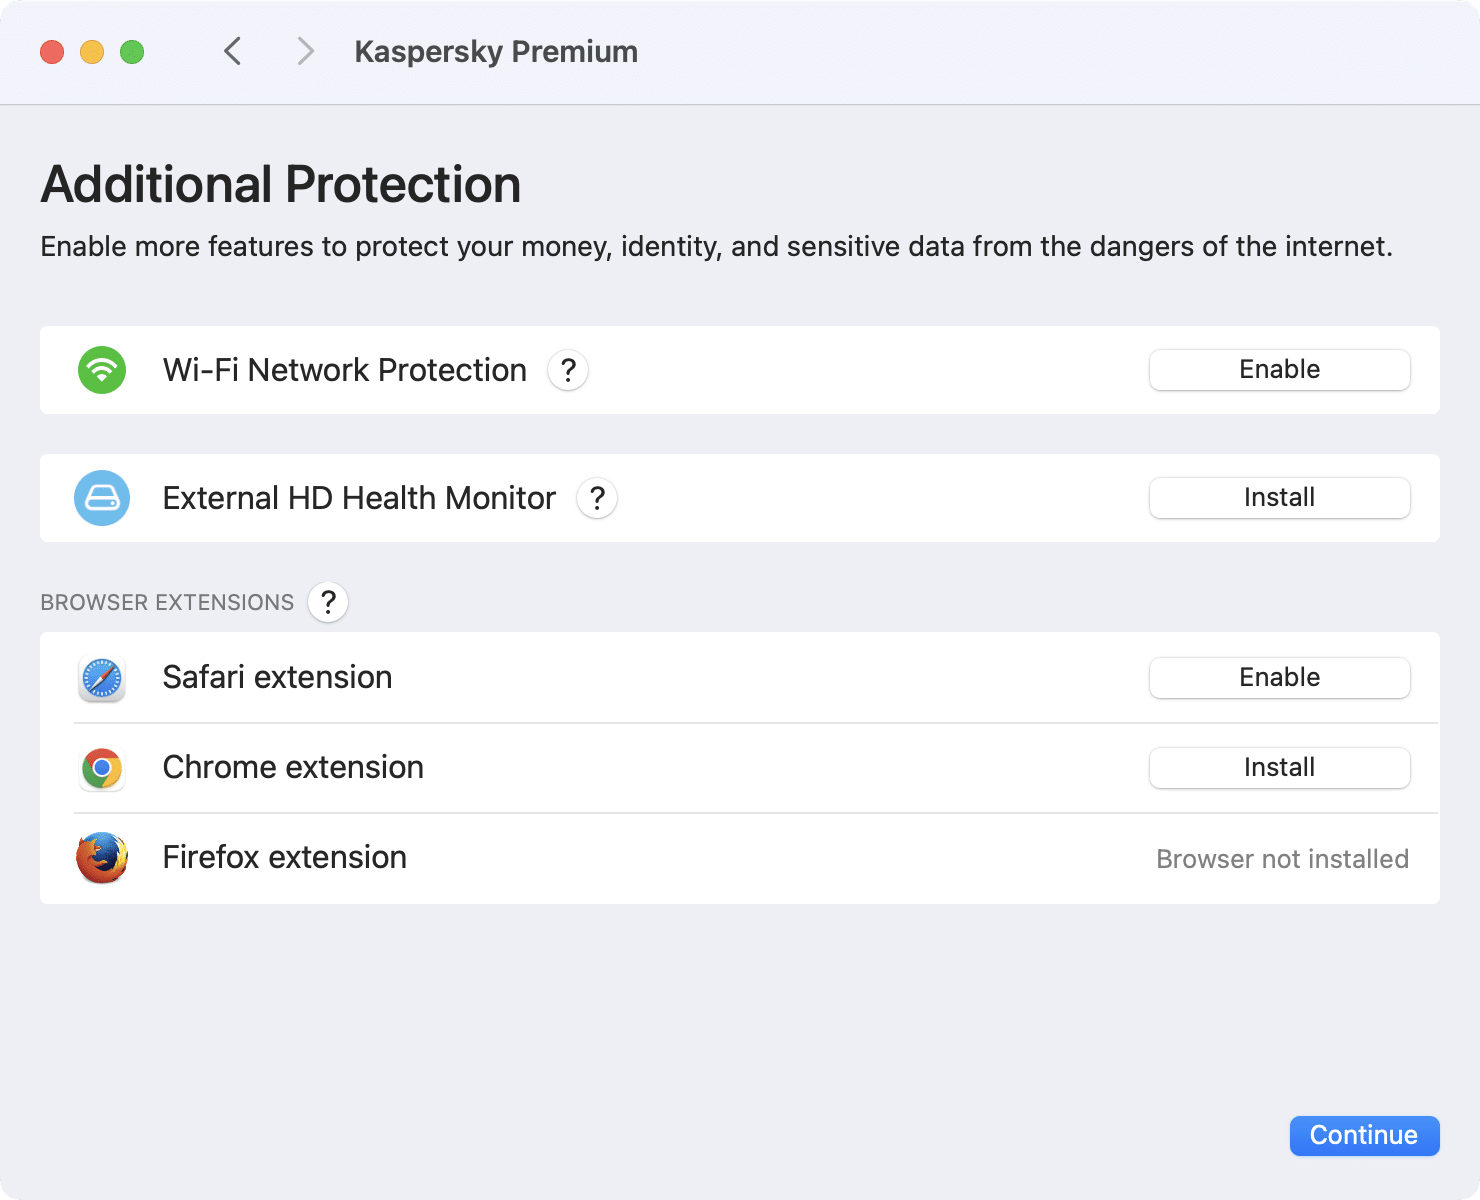Viewport: 1480px width, 1200px height.
Task: Click the Browser not installed label
Action: pyautogui.click(x=1283, y=858)
